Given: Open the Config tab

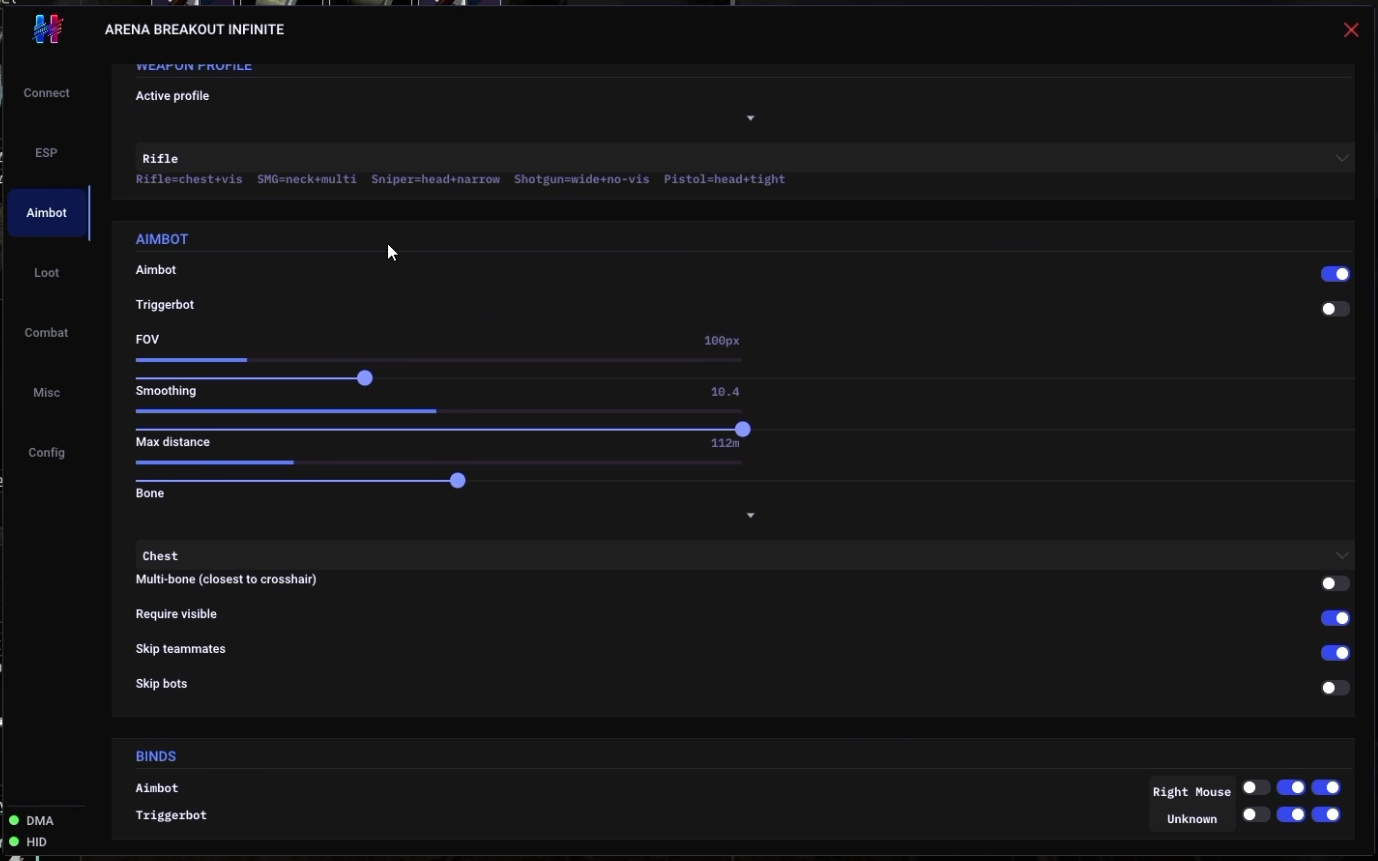Looking at the screenshot, I should tap(47, 453).
